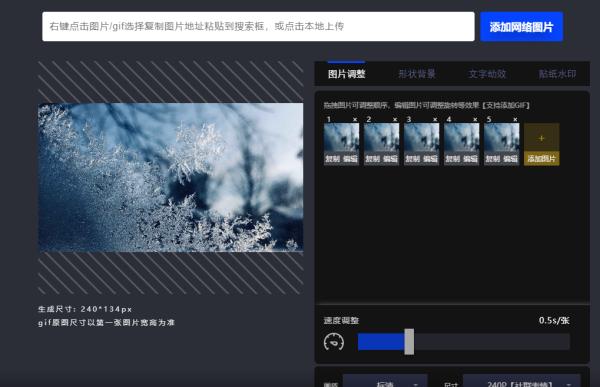Select thumbnail of image 5
The width and height of the screenshot is (600, 387).
click(501, 137)
